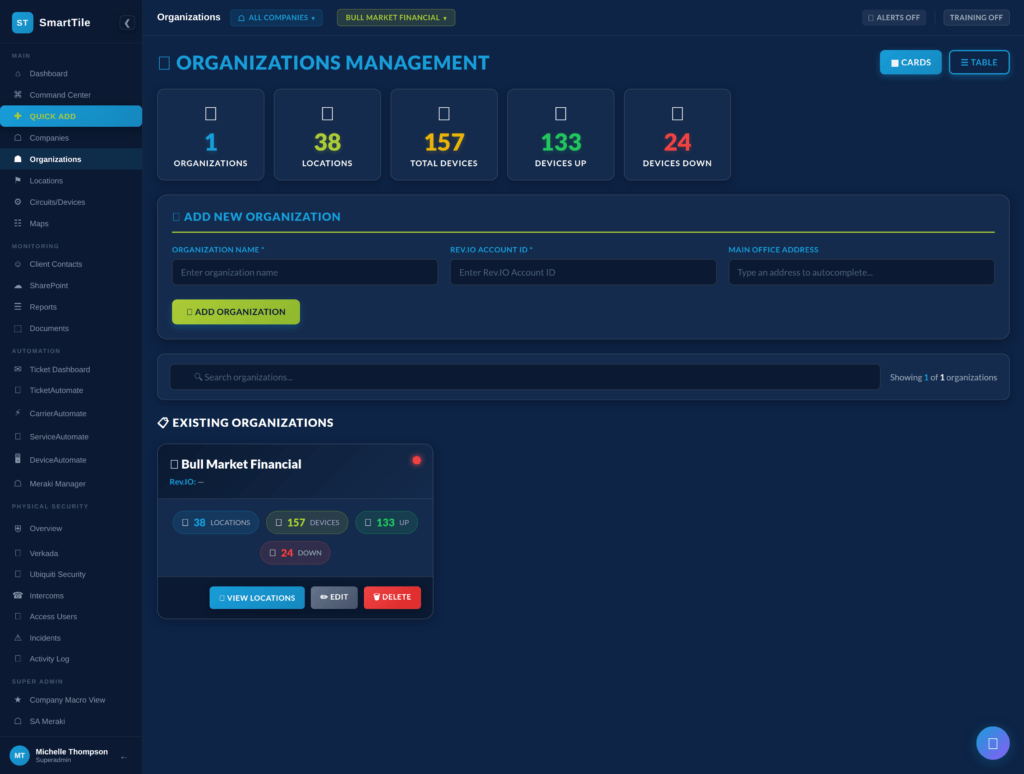Focus the Organization Name input field
The width and height of the screenshot is (1024, 774).
305,272
